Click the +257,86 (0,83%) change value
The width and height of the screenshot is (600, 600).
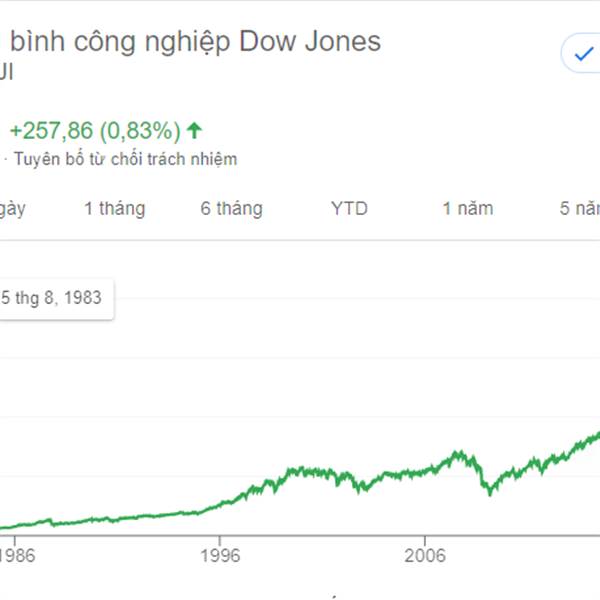(95, 130)
